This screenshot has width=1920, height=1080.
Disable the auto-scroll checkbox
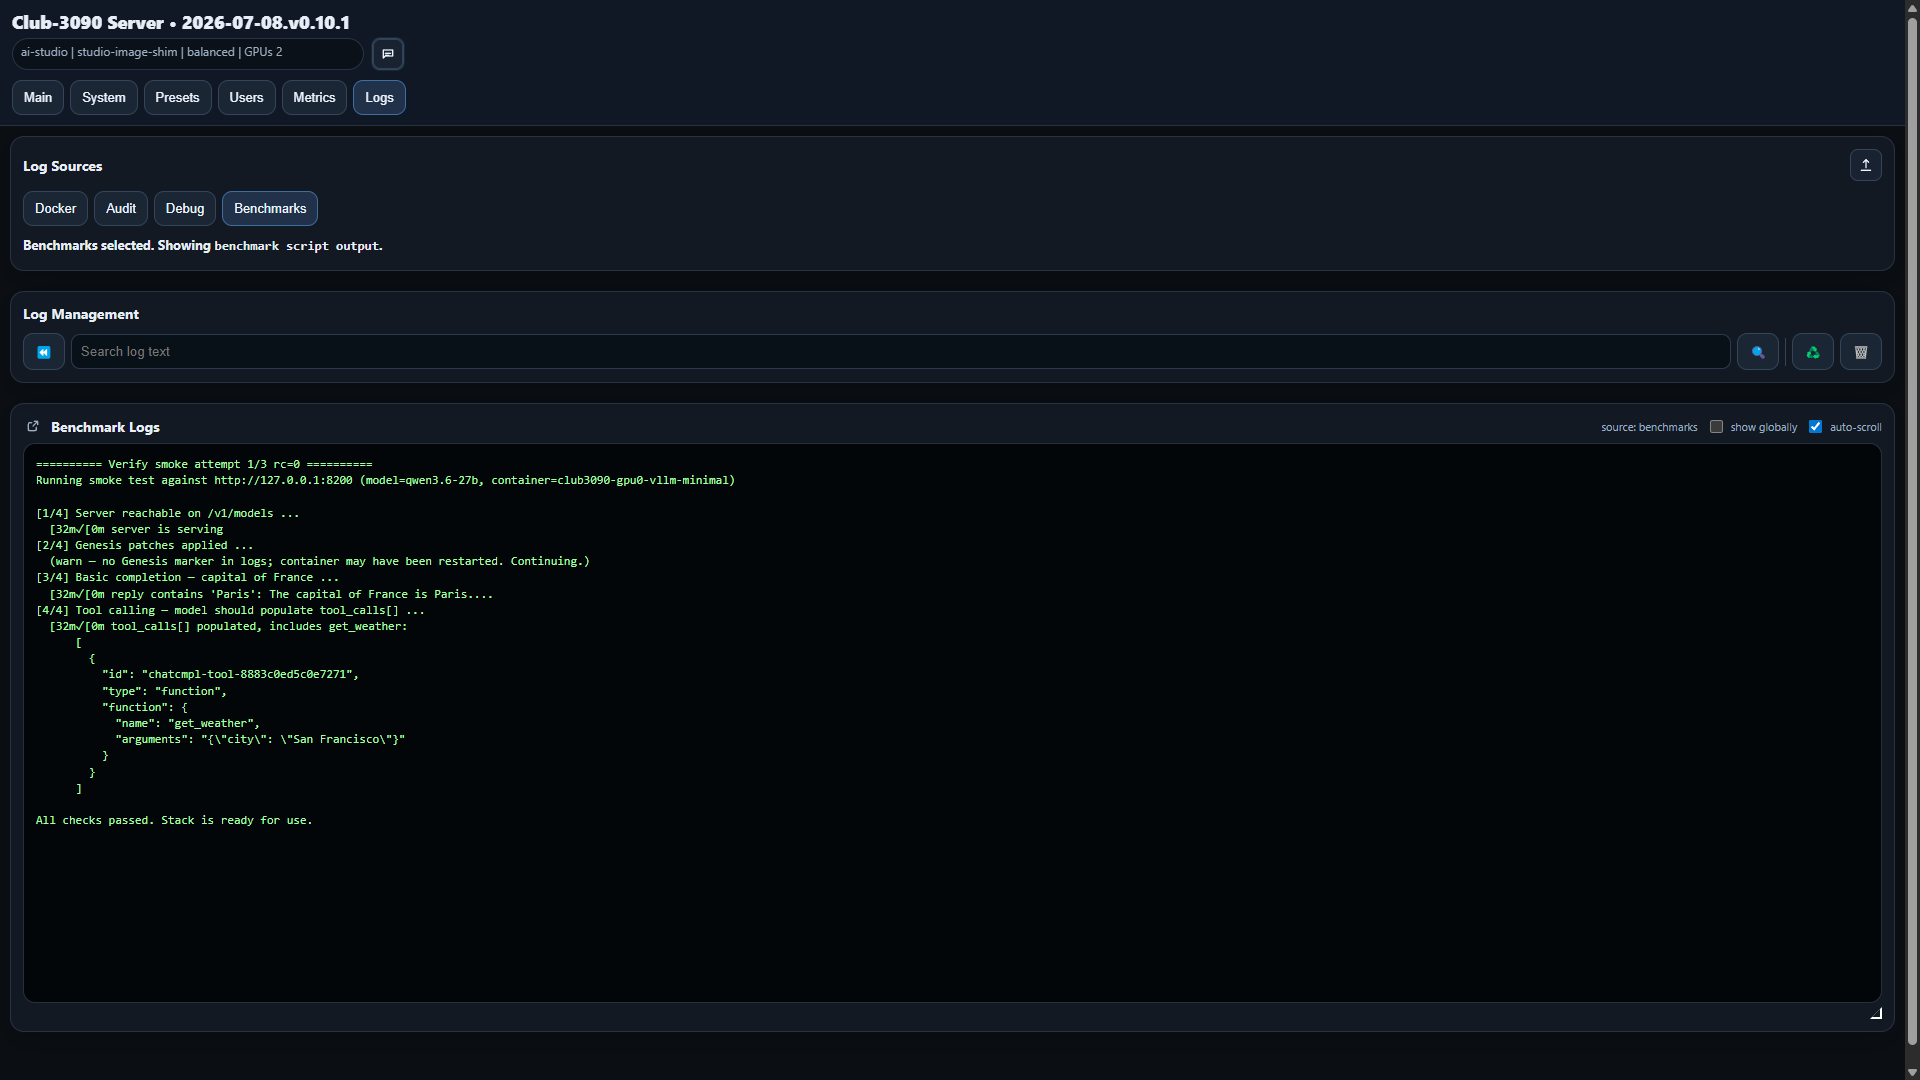1816,427
